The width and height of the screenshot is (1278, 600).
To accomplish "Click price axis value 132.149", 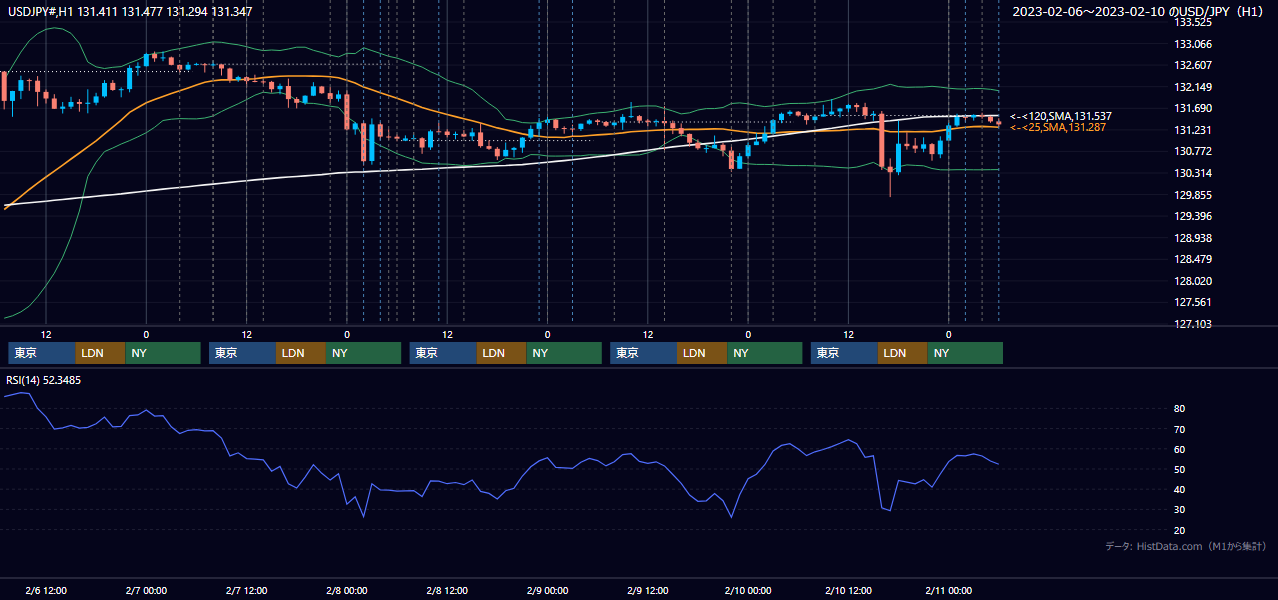I will click(x=1192, y=87).
